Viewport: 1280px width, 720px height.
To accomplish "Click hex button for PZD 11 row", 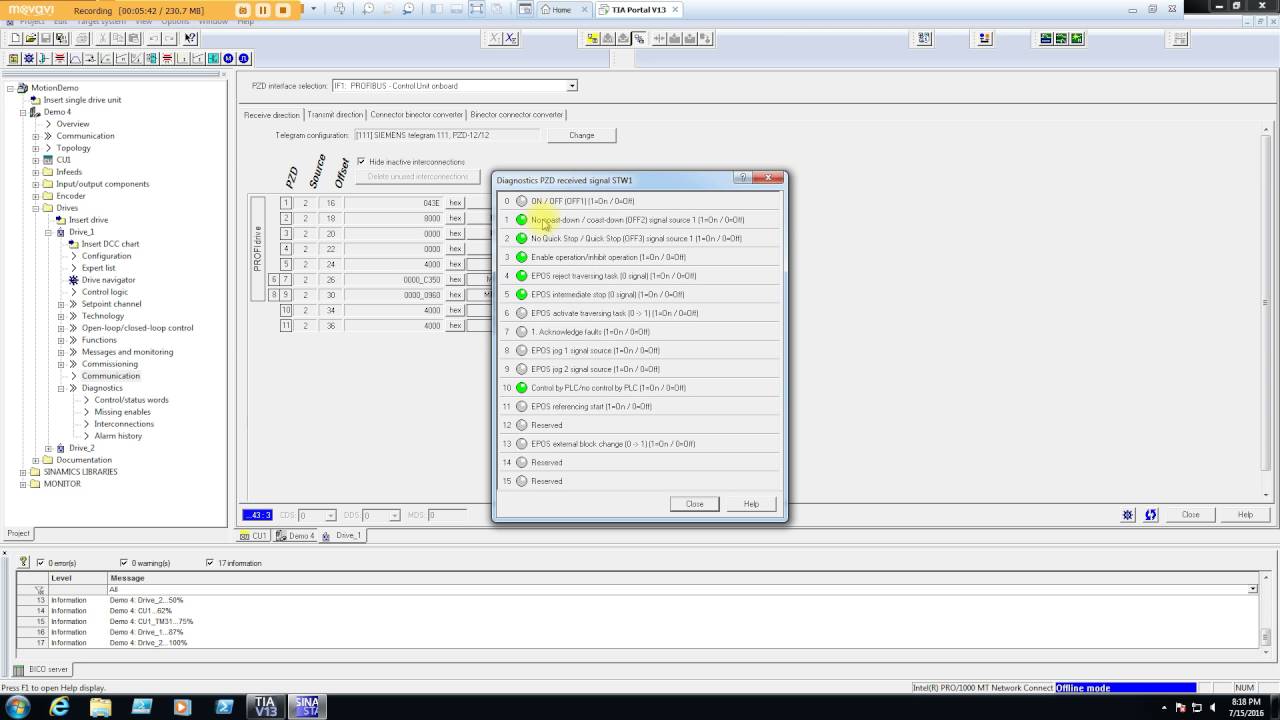I will (x=455, y=325).
